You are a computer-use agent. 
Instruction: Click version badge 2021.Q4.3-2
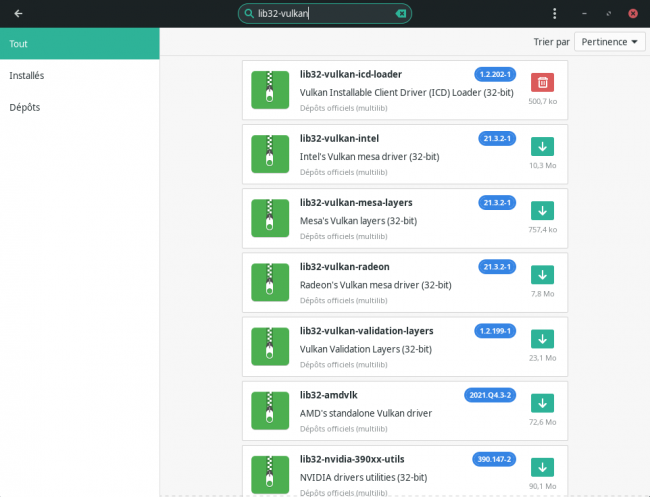[x=490, y=395]
